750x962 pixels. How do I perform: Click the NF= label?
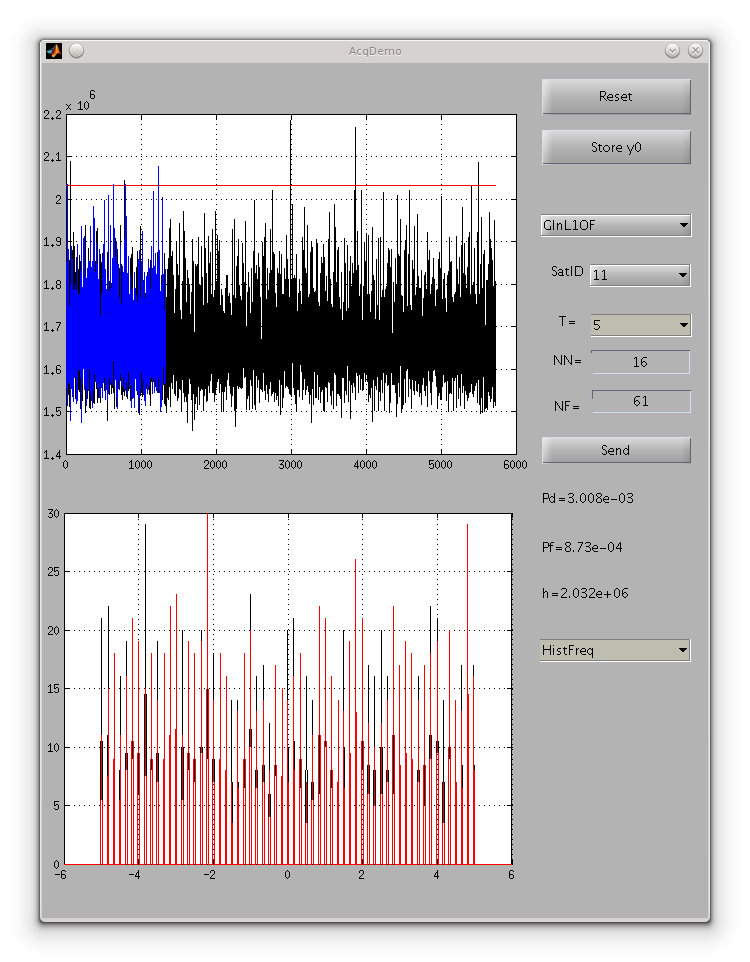566,406
